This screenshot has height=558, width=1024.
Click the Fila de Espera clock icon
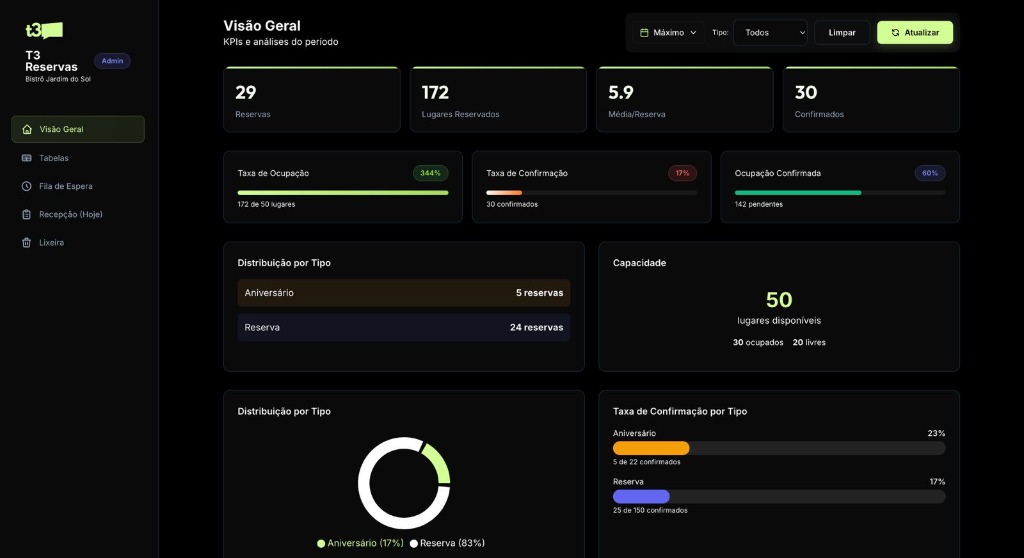pyautogui.click(x=27, y=186)
